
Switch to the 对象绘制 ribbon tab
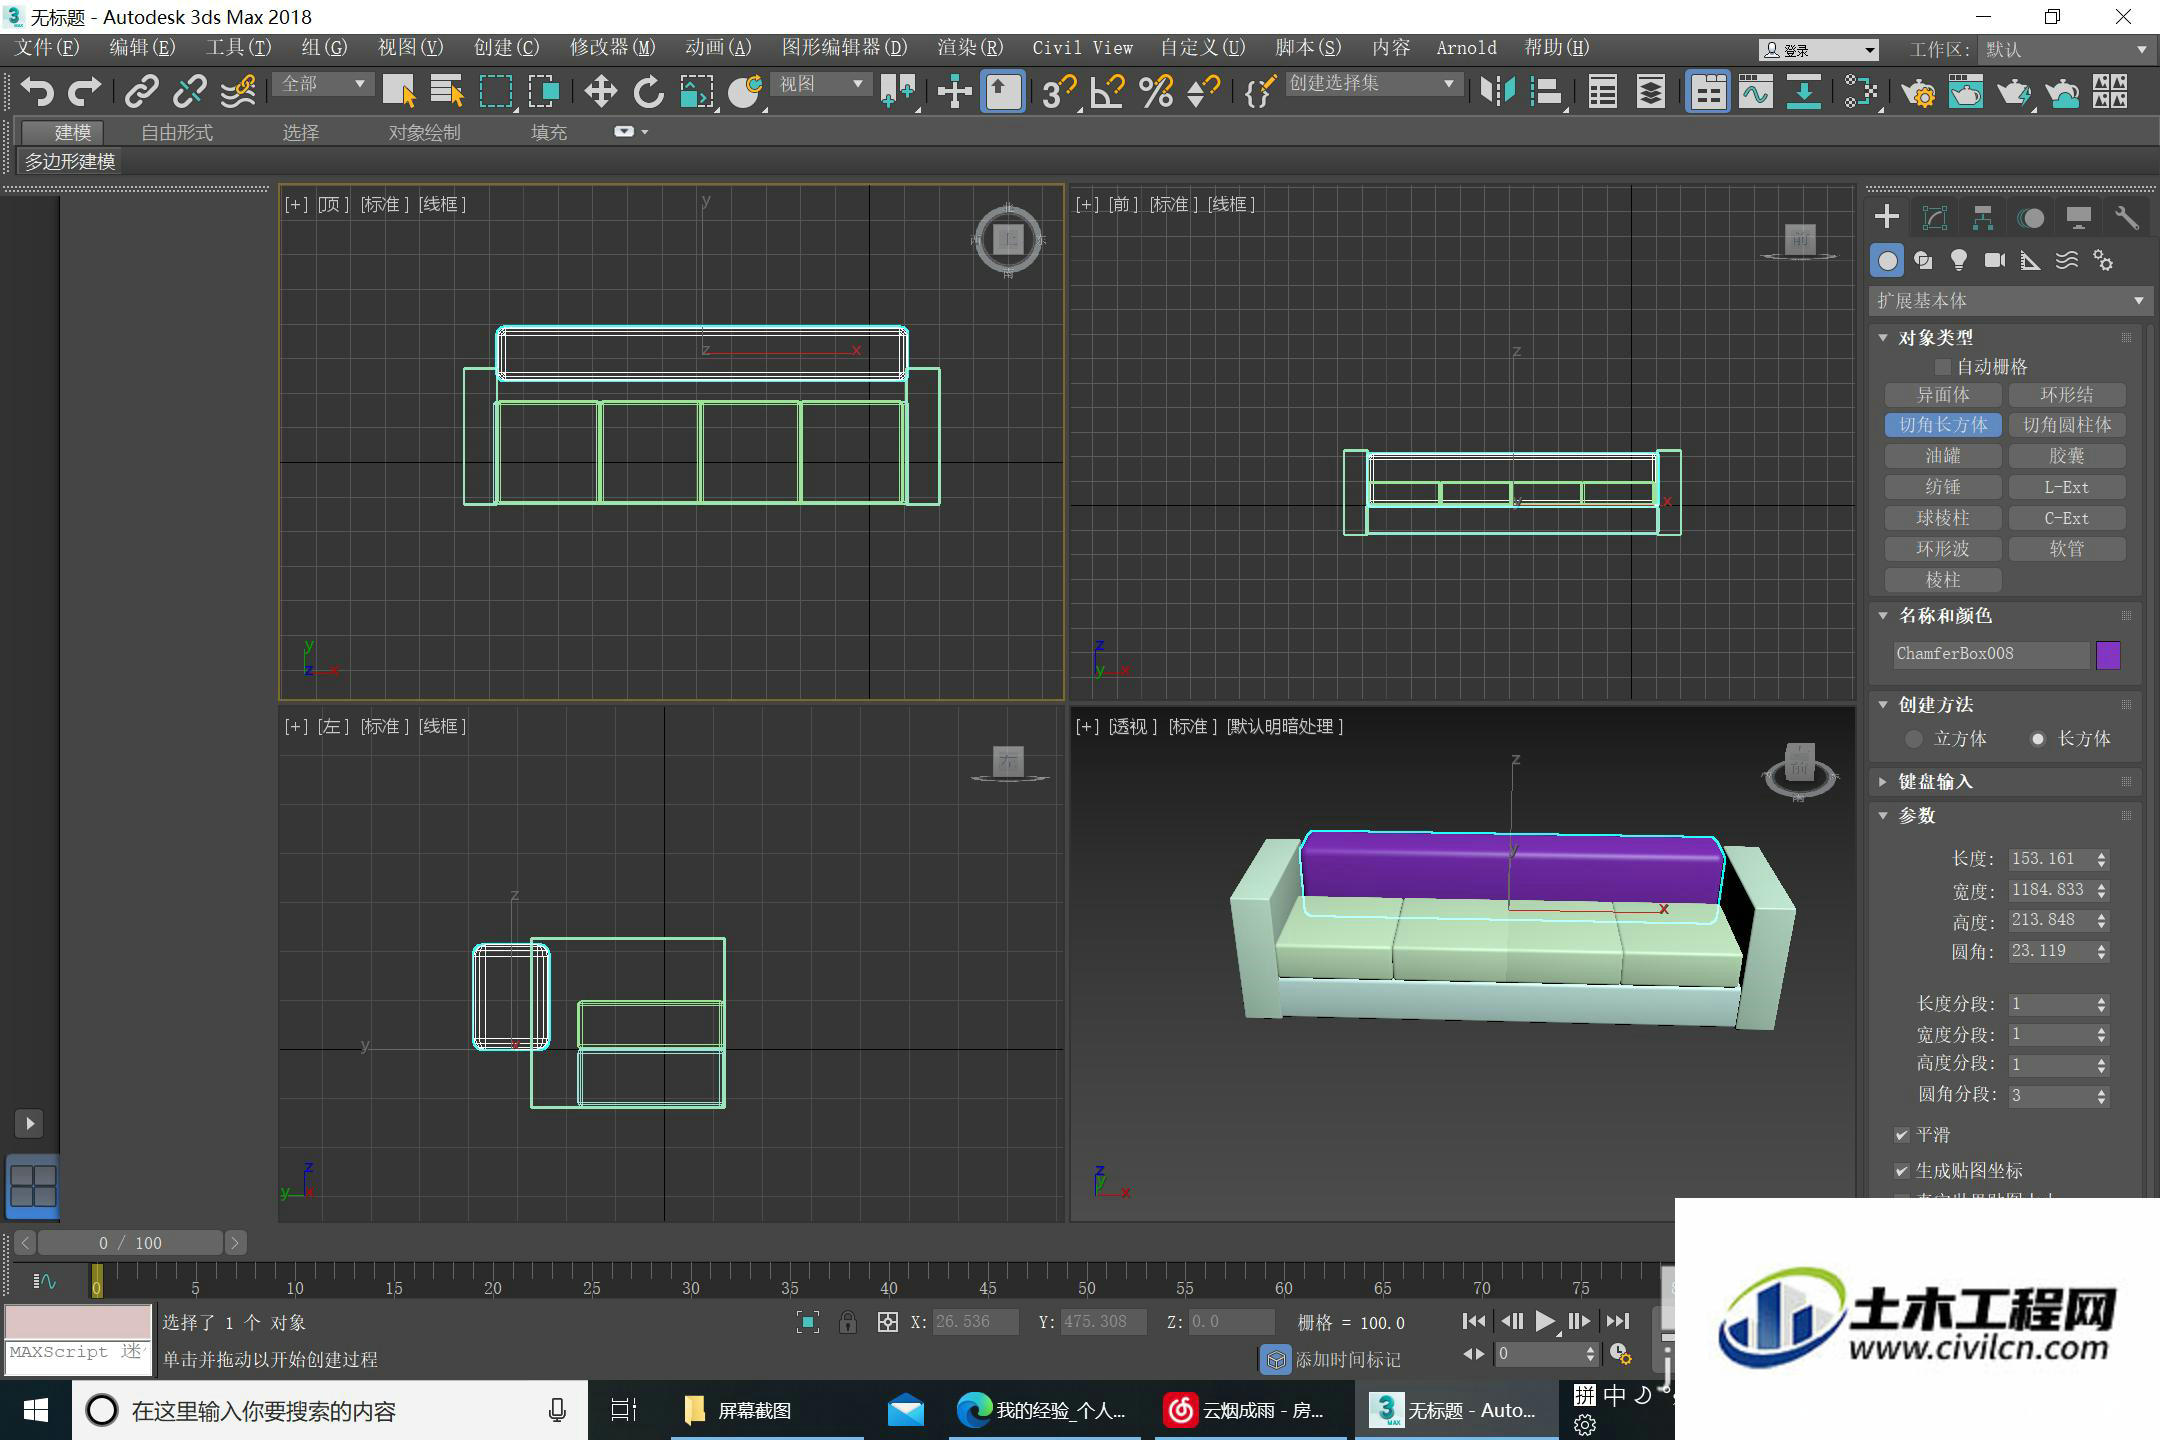click(425, 132)
